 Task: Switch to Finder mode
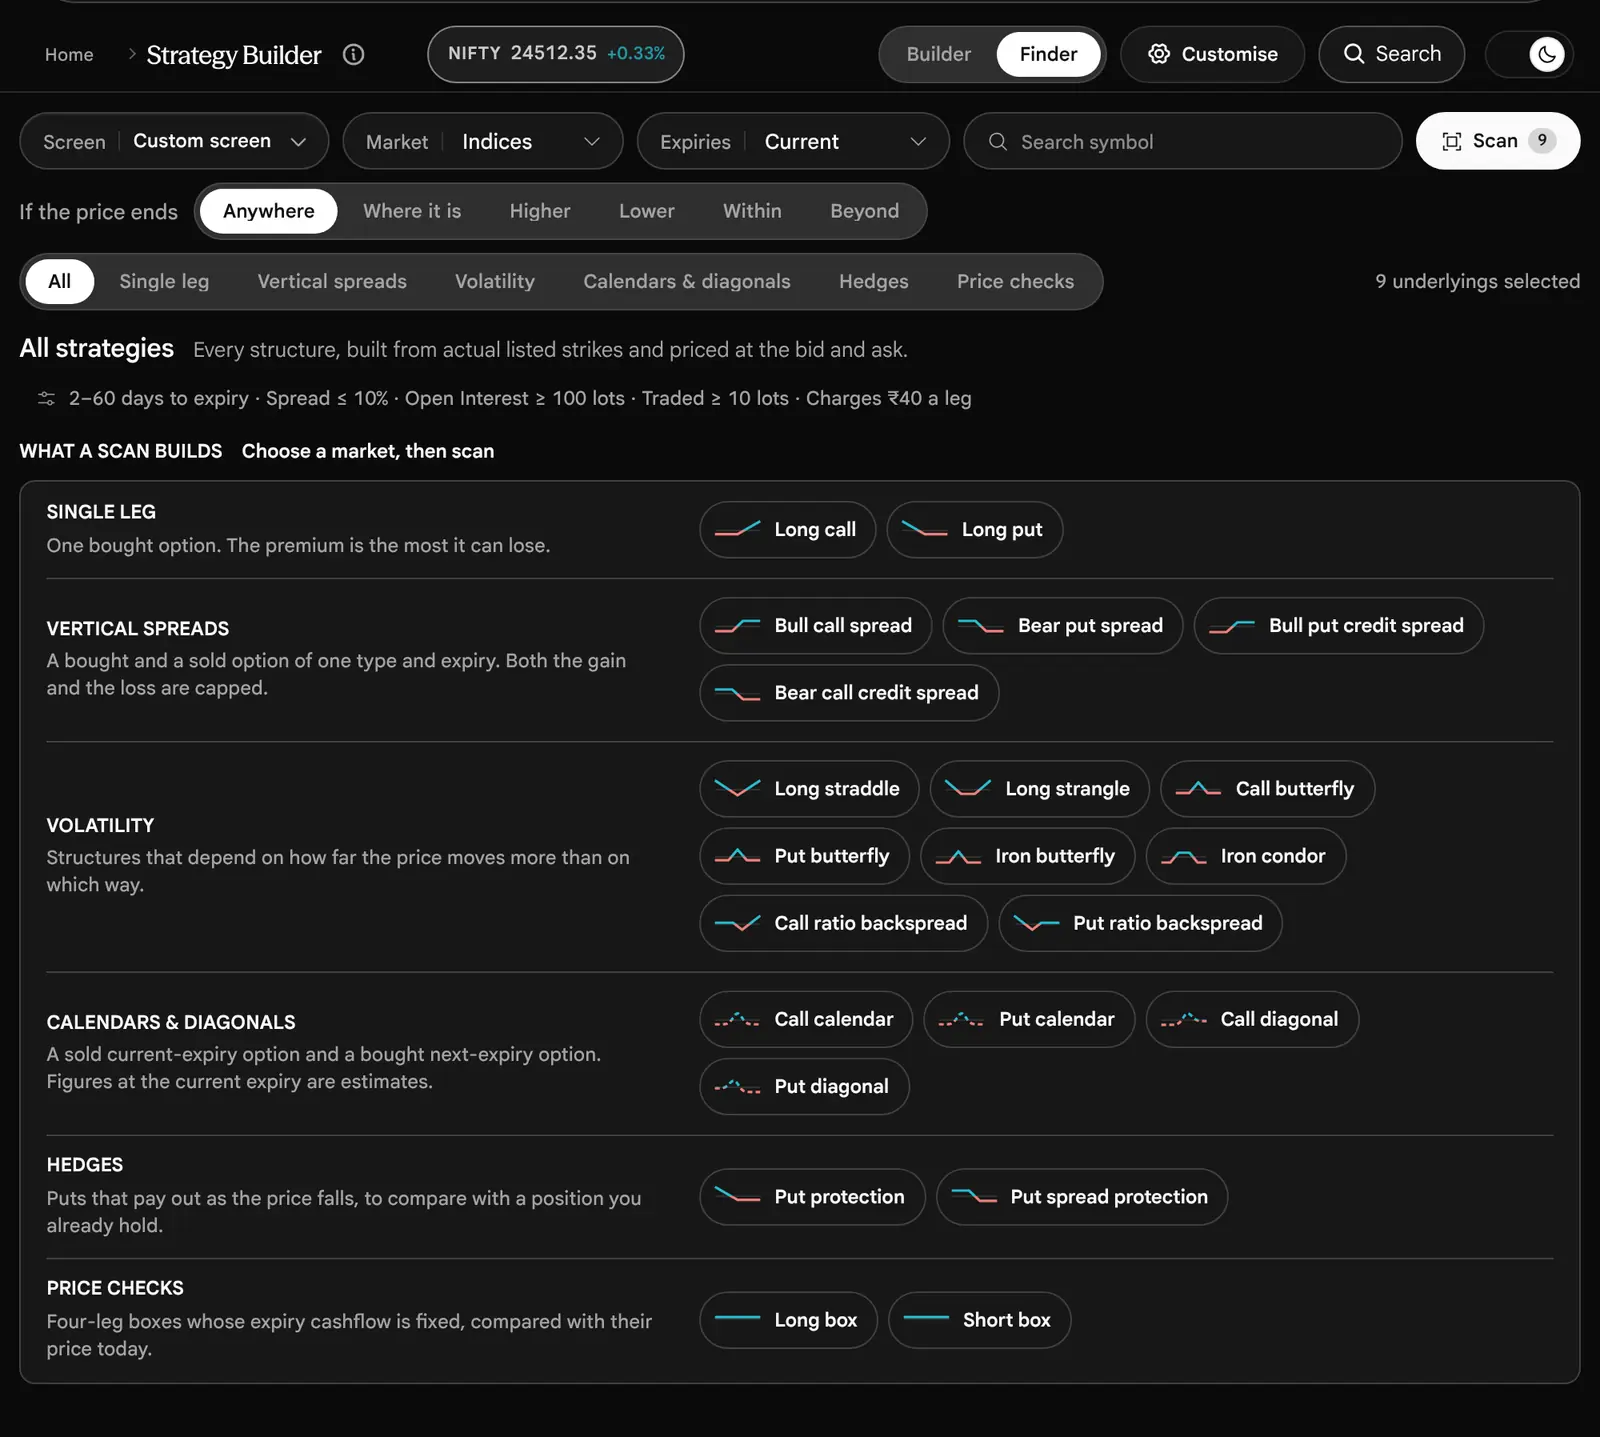click(x=1048, y=54)
